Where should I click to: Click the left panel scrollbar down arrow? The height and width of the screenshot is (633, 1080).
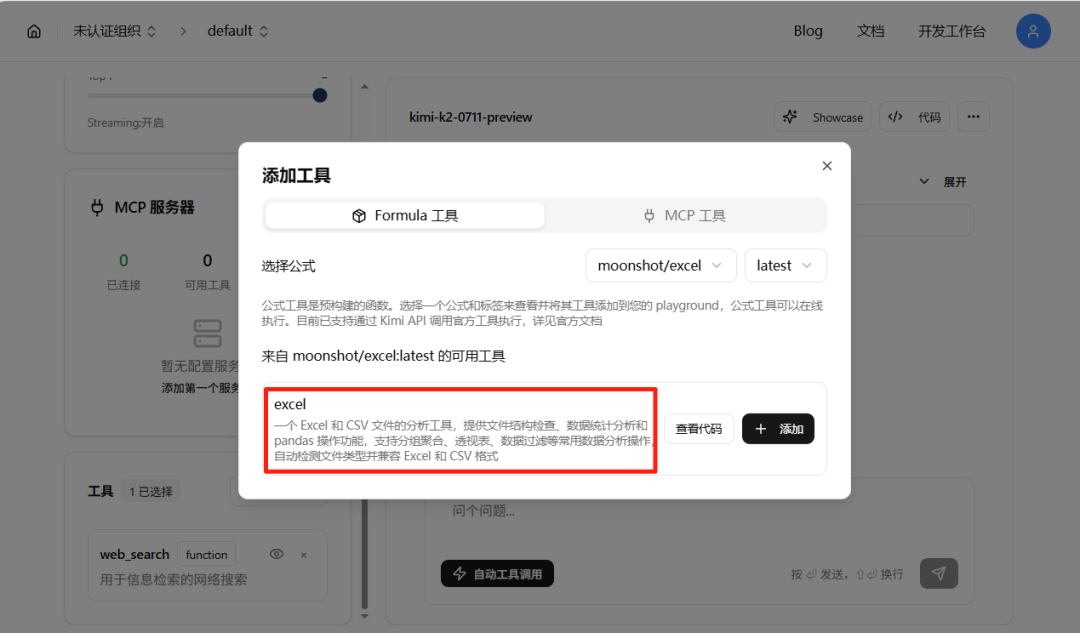coord(364,616)
